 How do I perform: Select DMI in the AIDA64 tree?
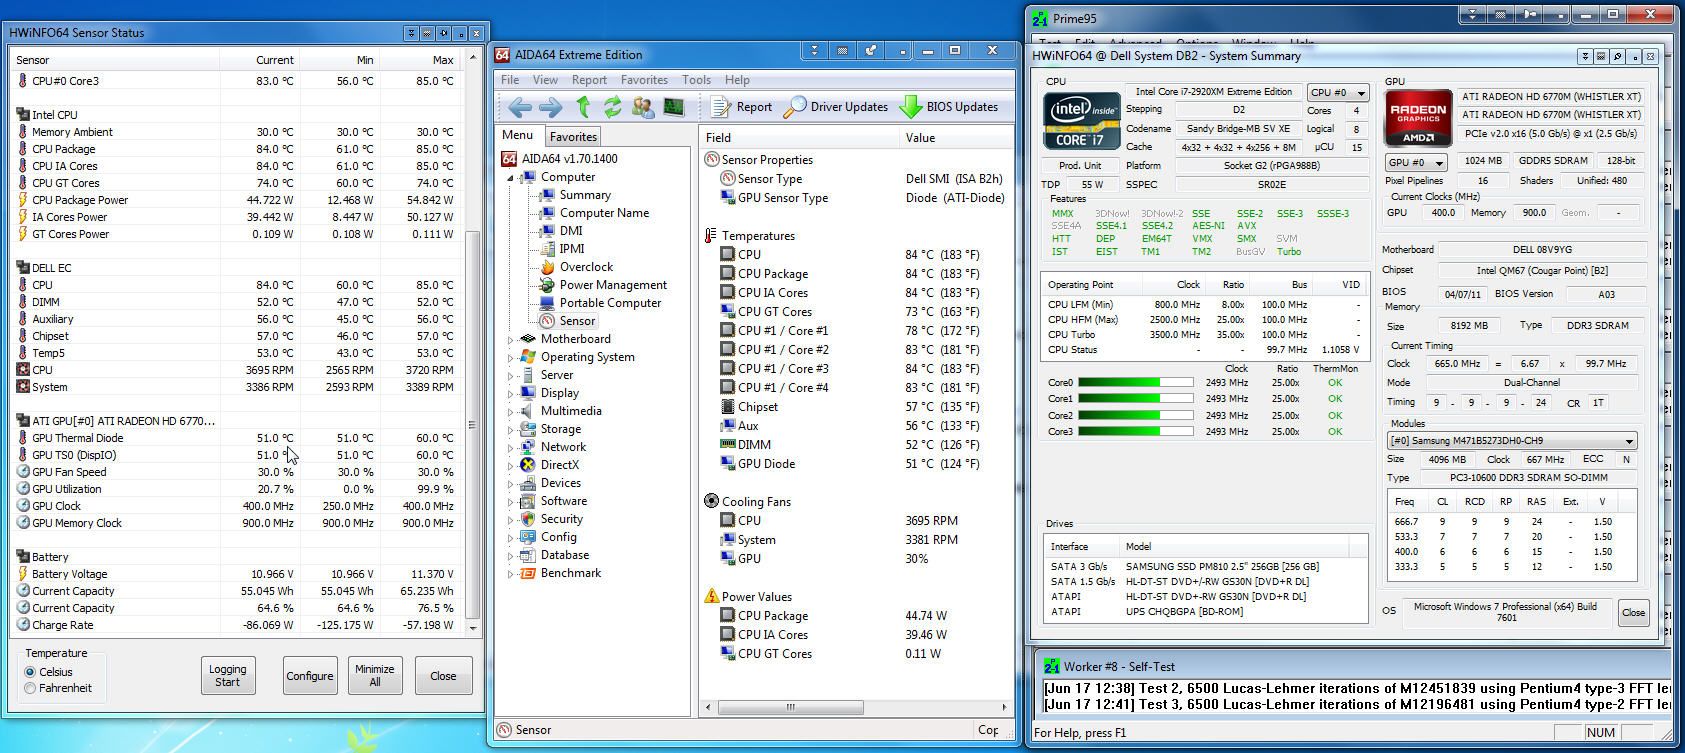tap(571, 231)
